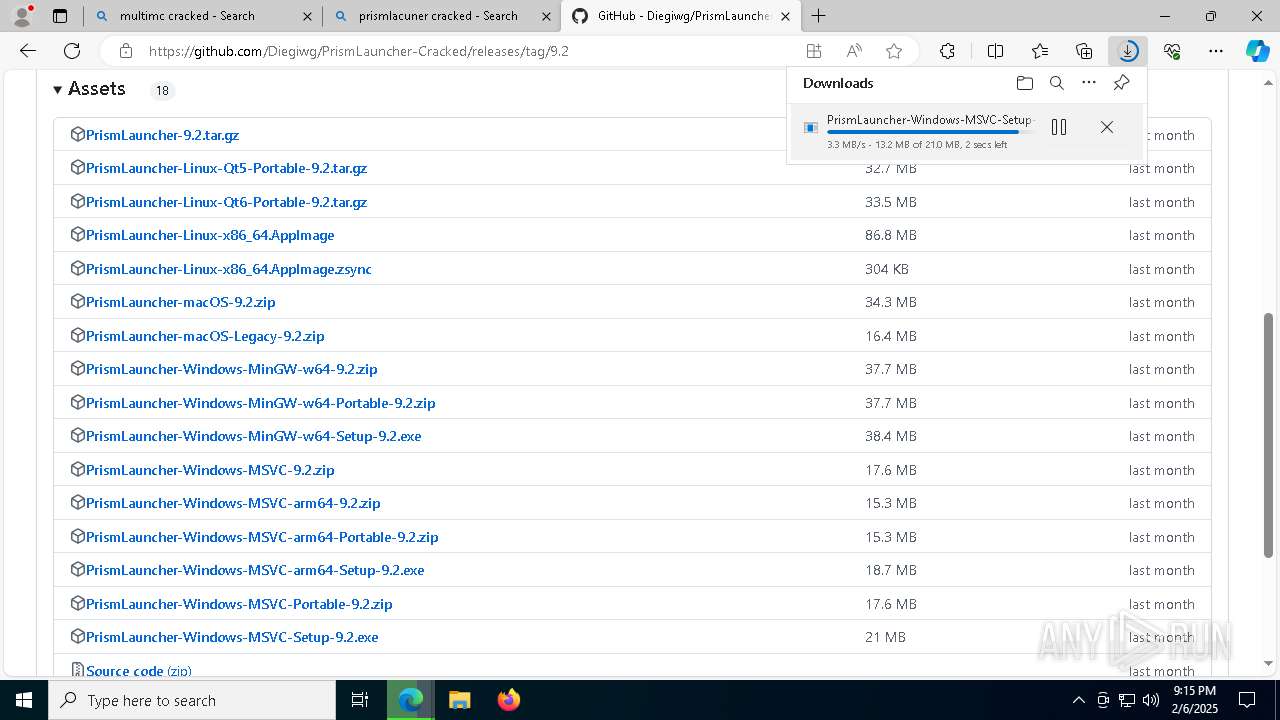Download PrismLauncher-9.2.tar.gz
The height and width of the screenshot is (720, 1280).
tap(162, 135)
